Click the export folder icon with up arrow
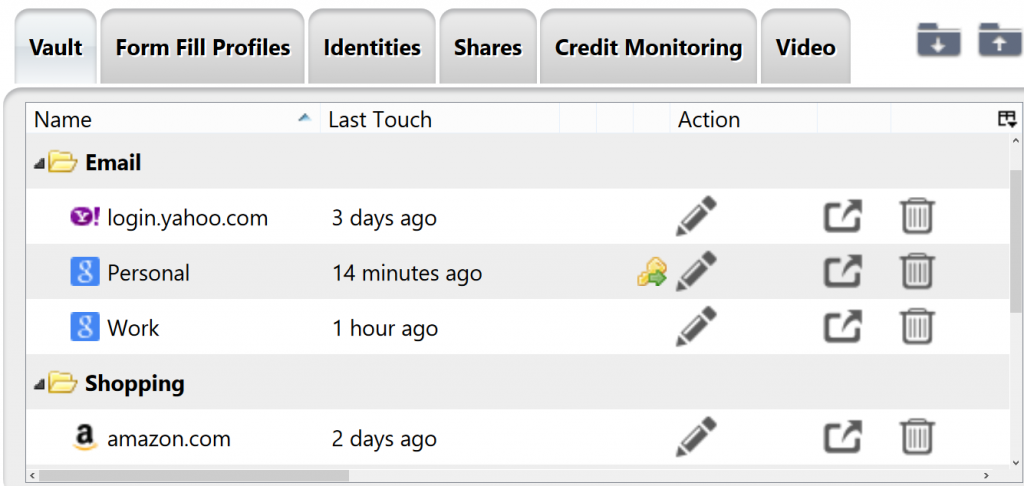The height and width of the screenshot is (486, 1024). [x=999, y=40]
